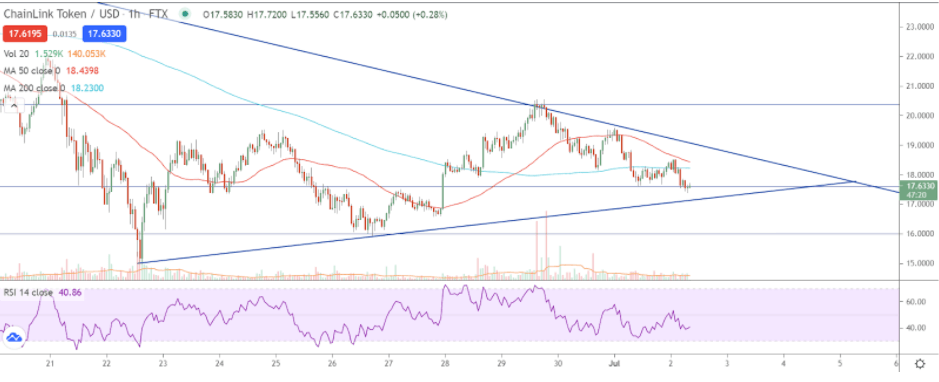Click the green 17.6330 current price tag
The height and width of the screenshot is (382, 939).
pyautogui.click(x=918, y=190)
